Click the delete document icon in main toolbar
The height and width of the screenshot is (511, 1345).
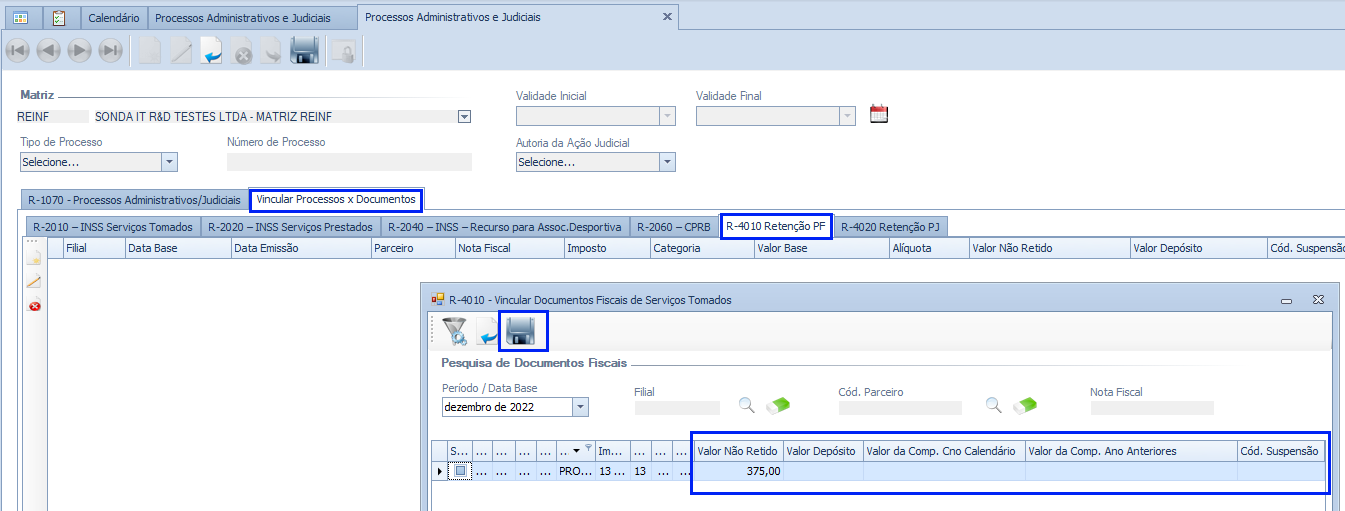coord(242,51)
